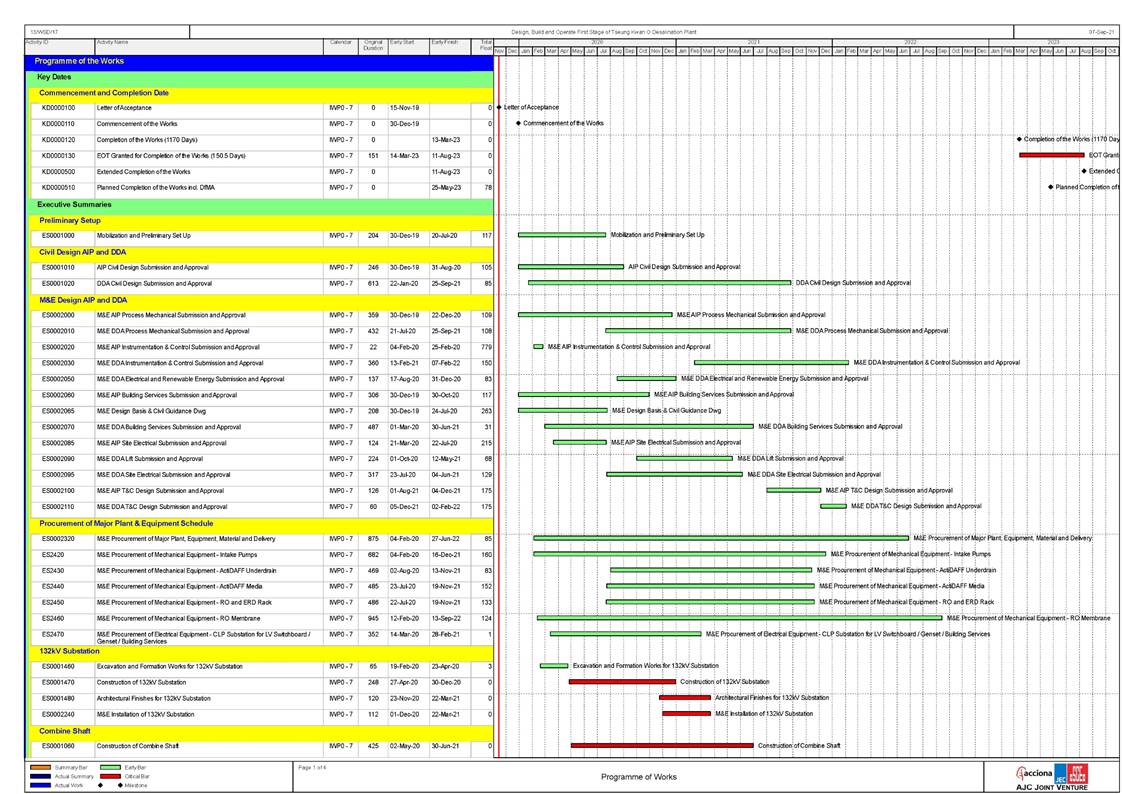
Task: Select the Mobilization and Preliminary Set Up bar
Action: click(x=562, y=235)
